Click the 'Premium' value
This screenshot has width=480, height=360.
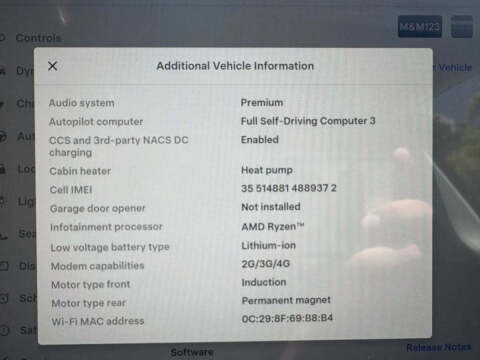click(262, 102)
